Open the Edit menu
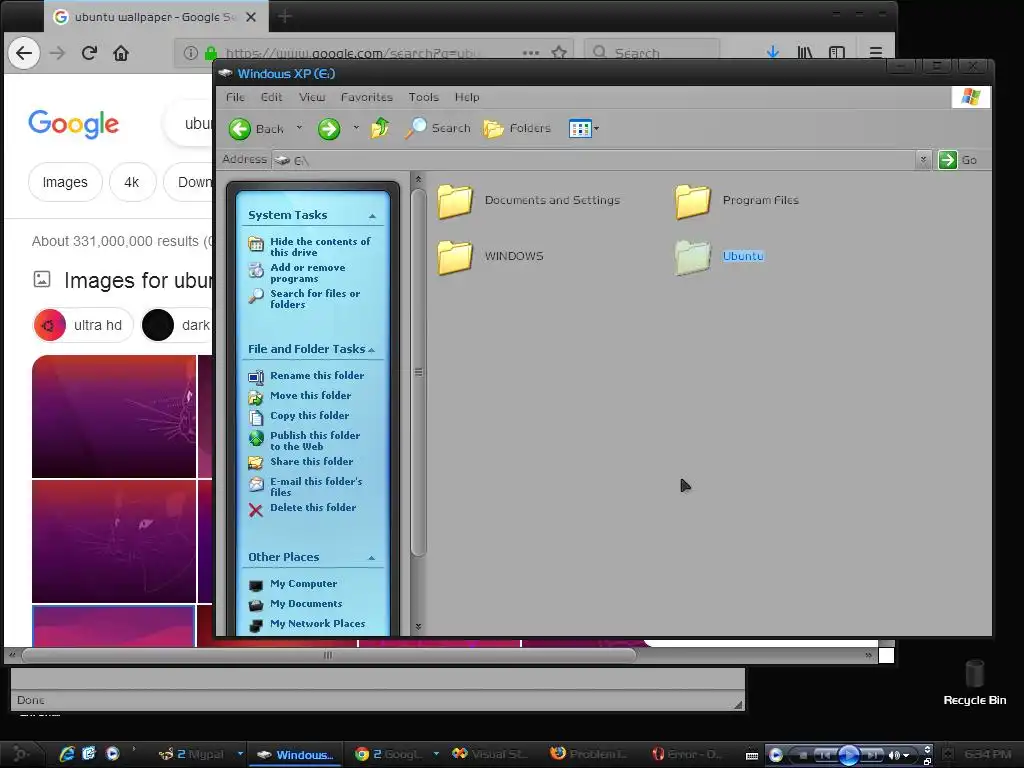1024x768 pixels. (271, 97)
